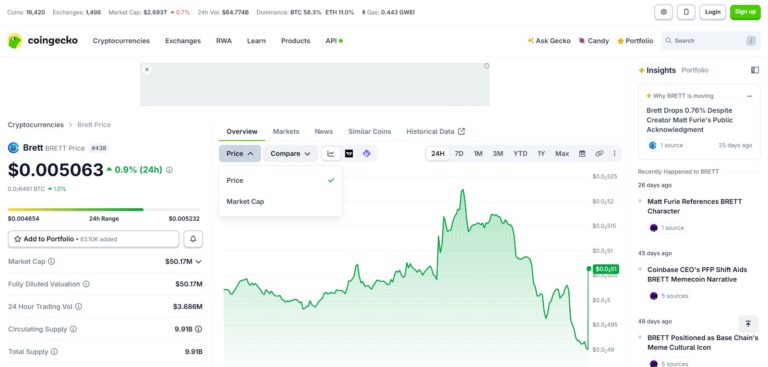
Task: Select the 7D time range
Action: coord(459,153)
